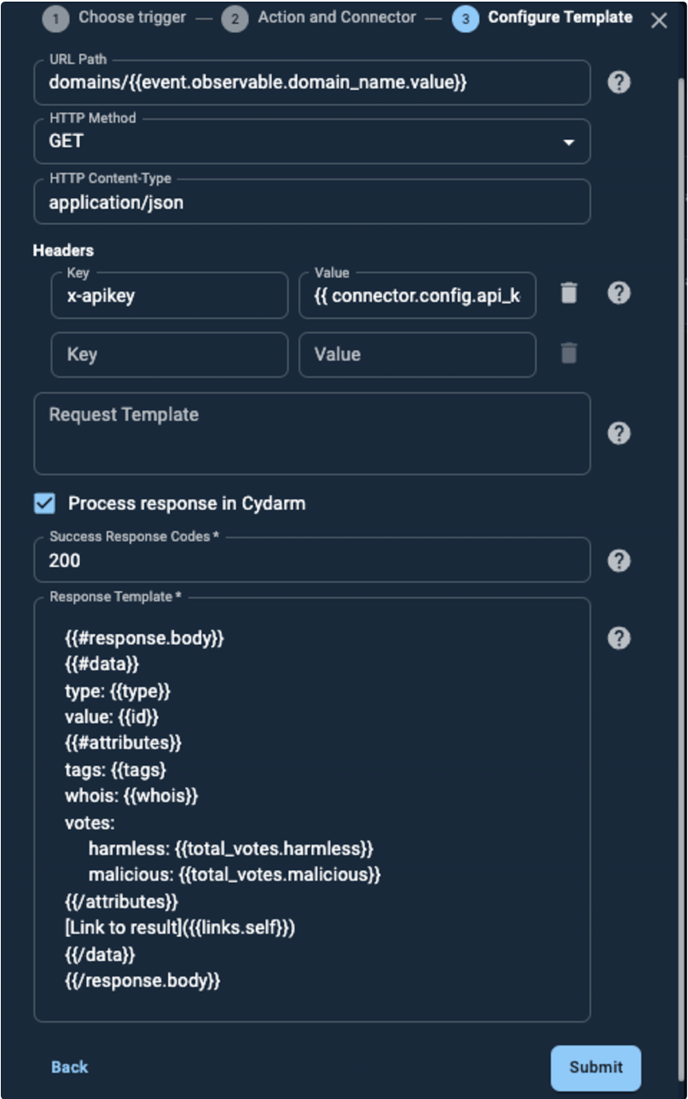Open the HTTP Method dropdown

click(312, 142)
